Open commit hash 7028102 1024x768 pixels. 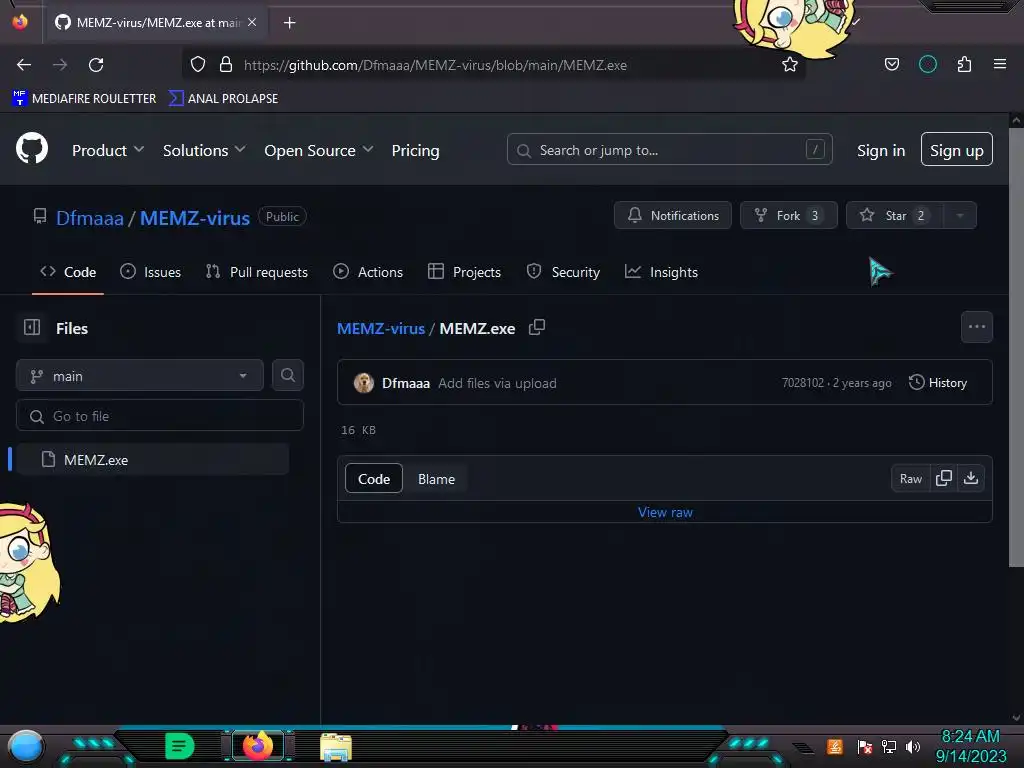(x=803, y=383)
